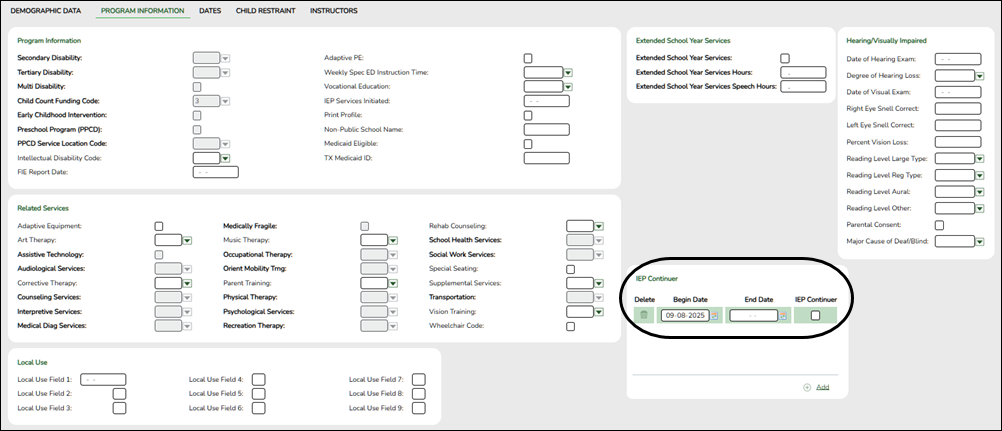Click the End Date input field
This screenshot has height=431, width=1002.
(x=754, y=316)
